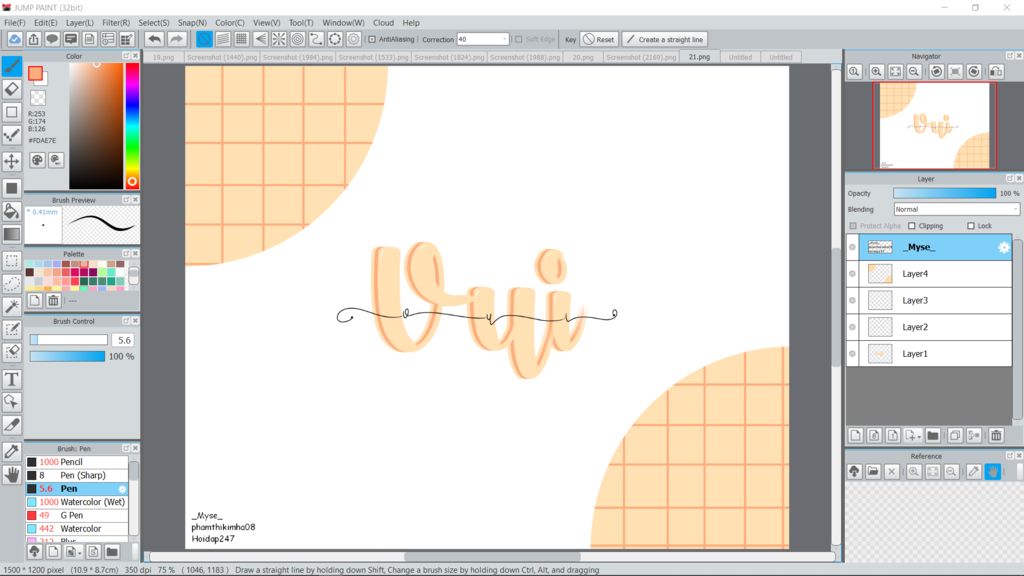Select the Brush tool in left toolbar
This screenshot has height=576, width=1024.
click(x=12, y=66)
